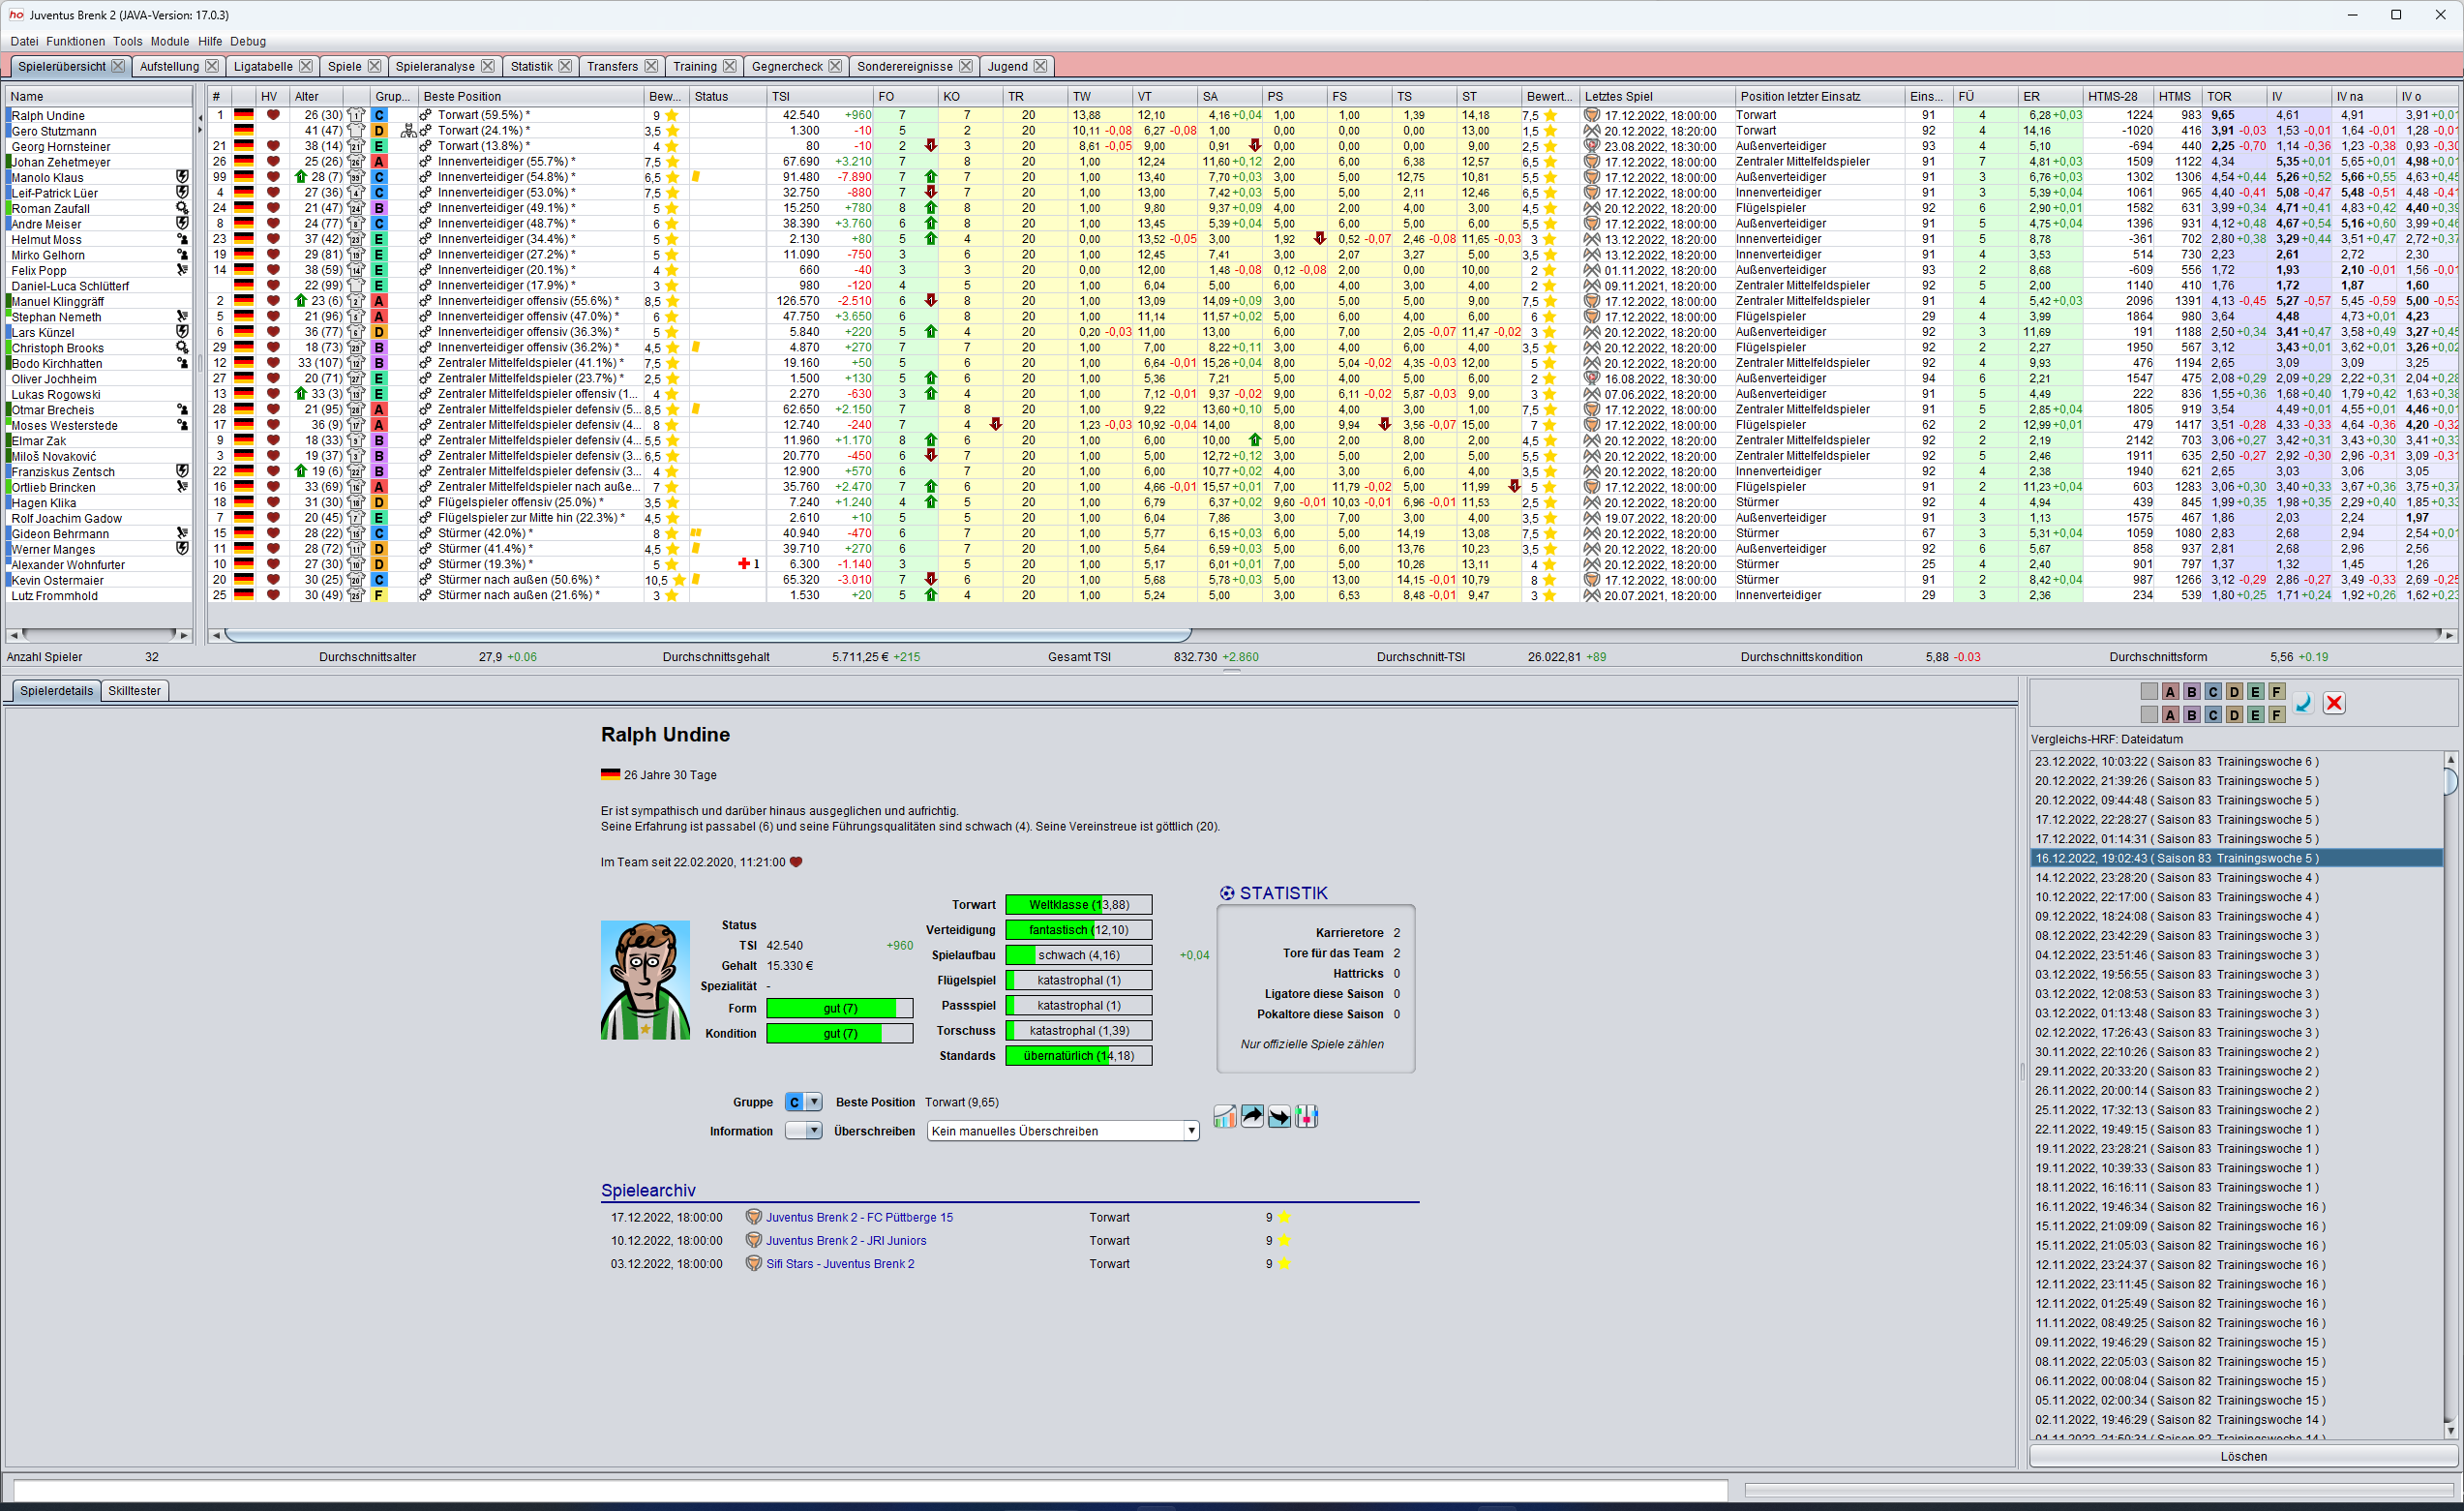Click the heart icon next to Ralph Undine
This screenshot has height=1511, width=2464.
pyautogui.click(x=273, y=115)
